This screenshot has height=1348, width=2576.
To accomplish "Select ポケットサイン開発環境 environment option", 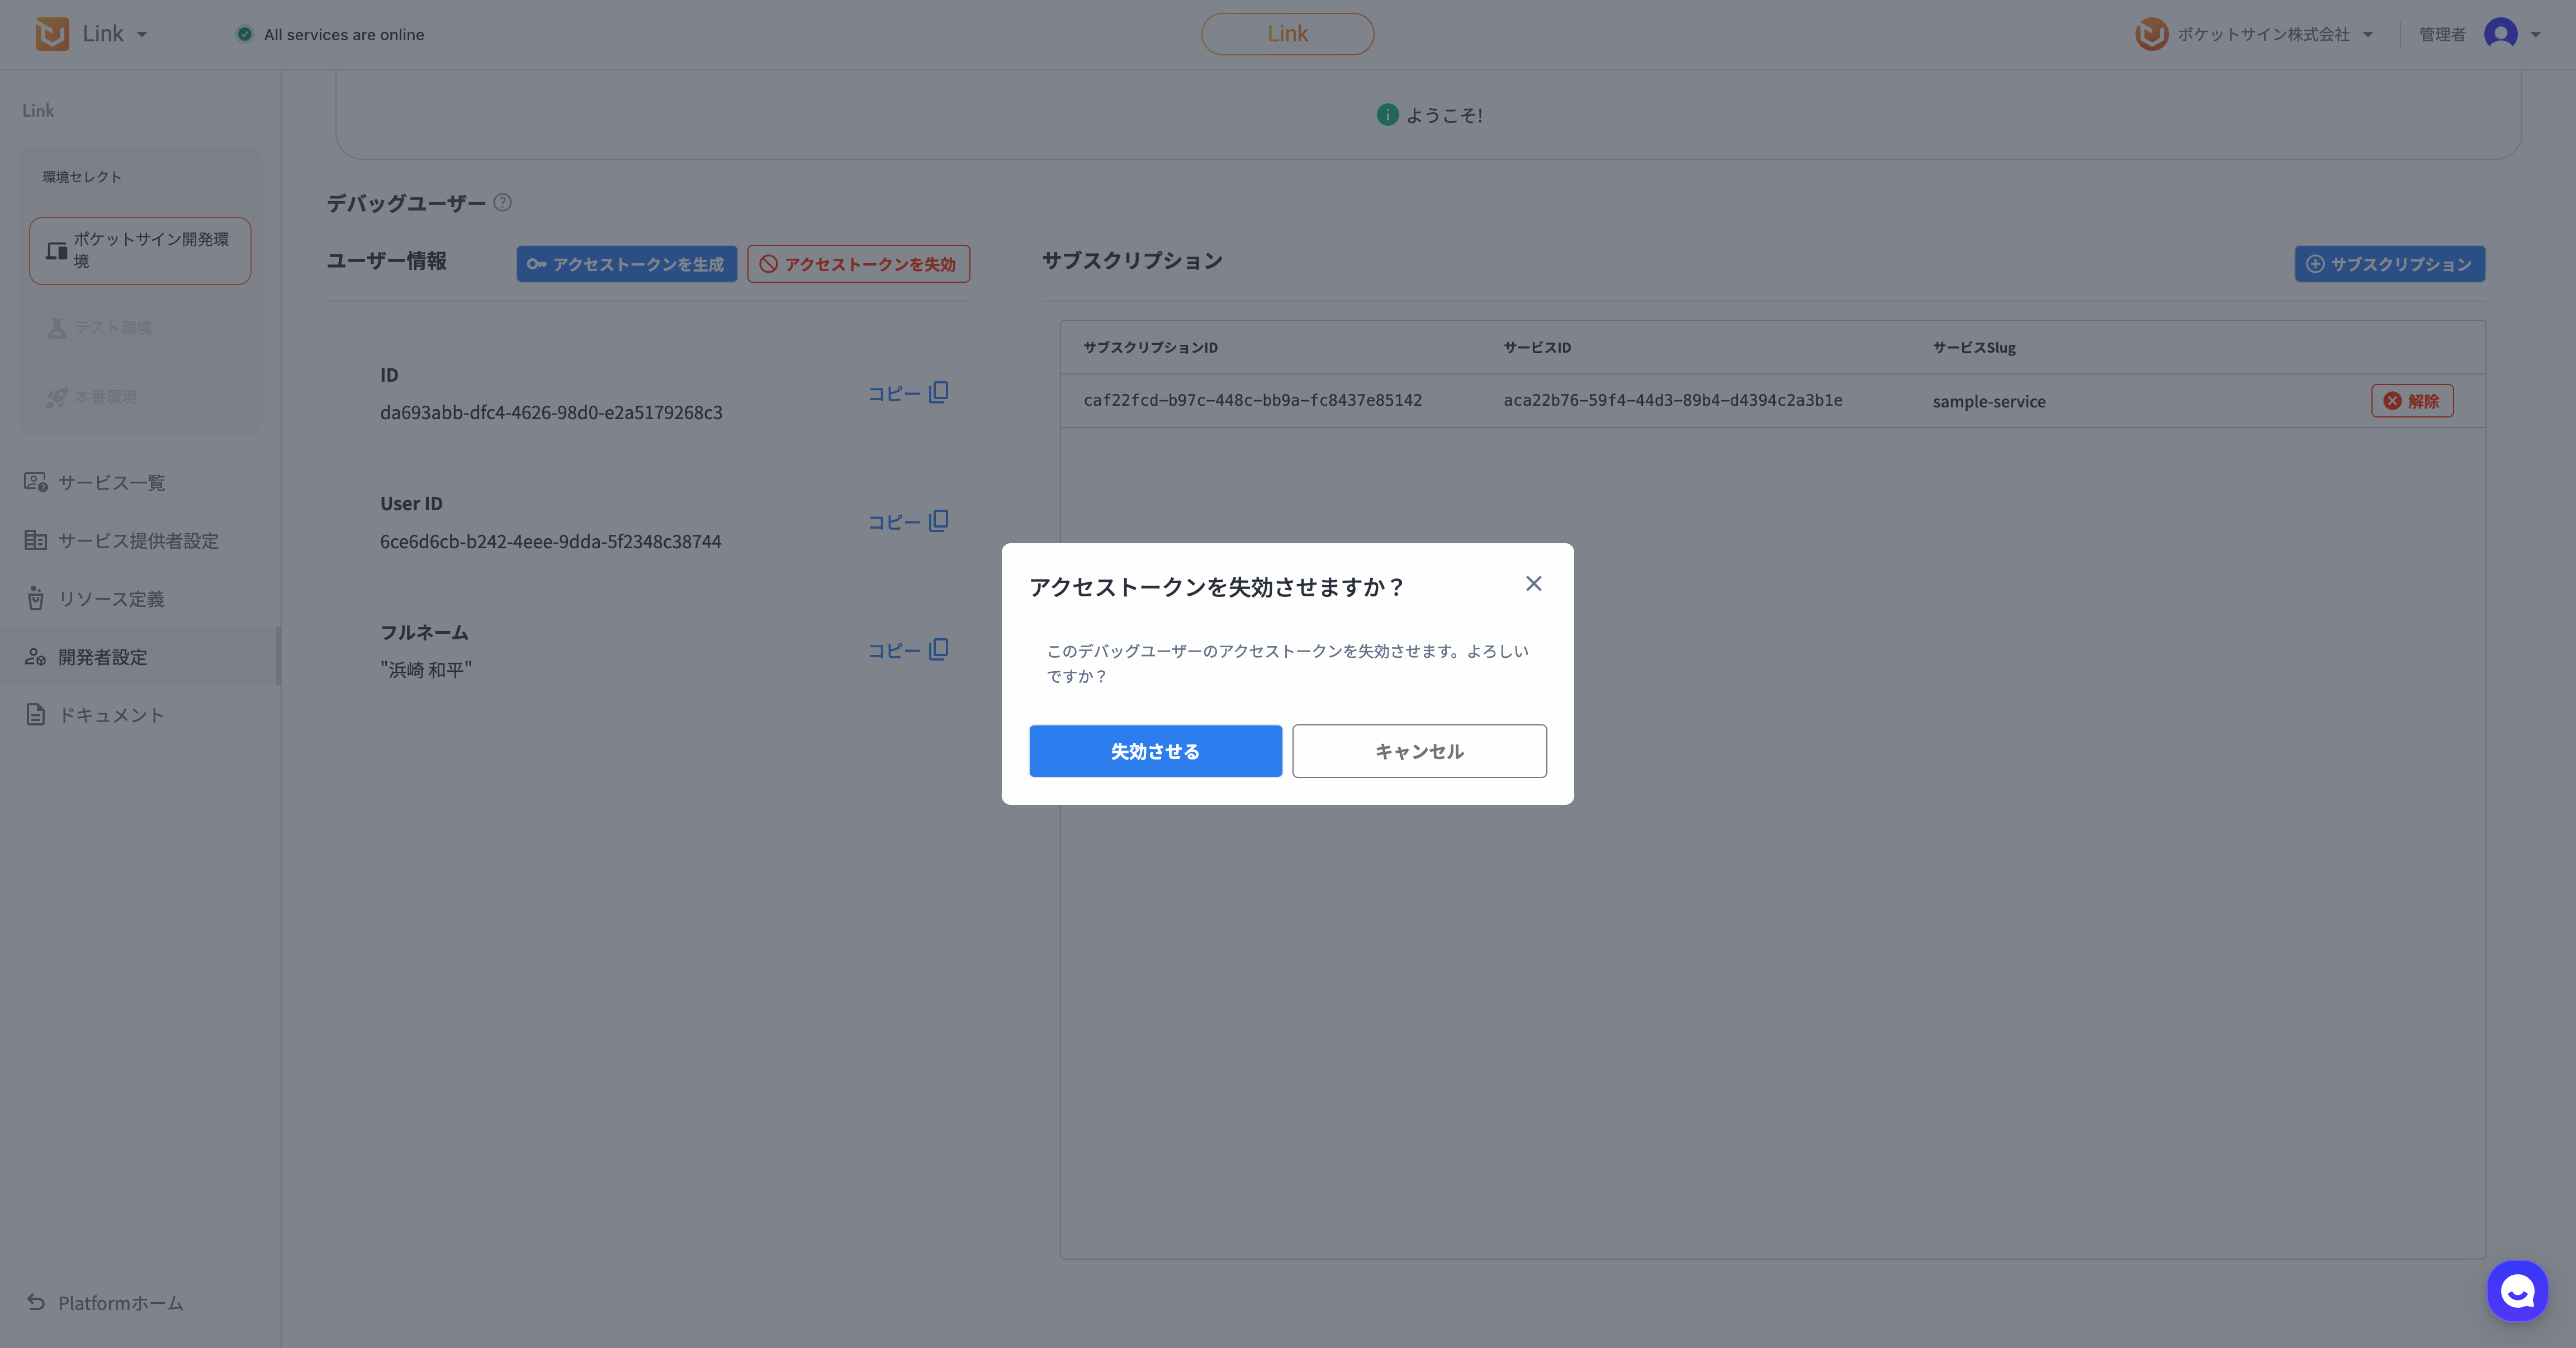I will click(x=140, y=250).
